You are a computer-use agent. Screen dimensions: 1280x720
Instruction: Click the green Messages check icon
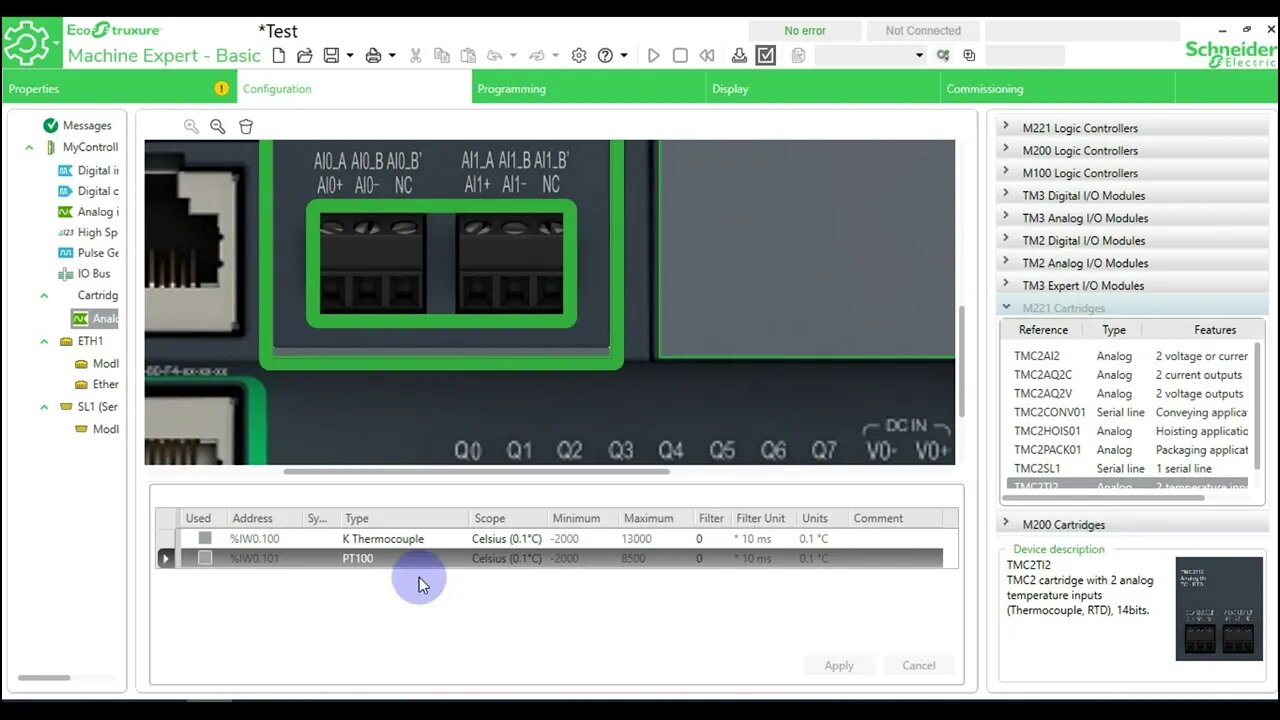(x=51, y=125)
